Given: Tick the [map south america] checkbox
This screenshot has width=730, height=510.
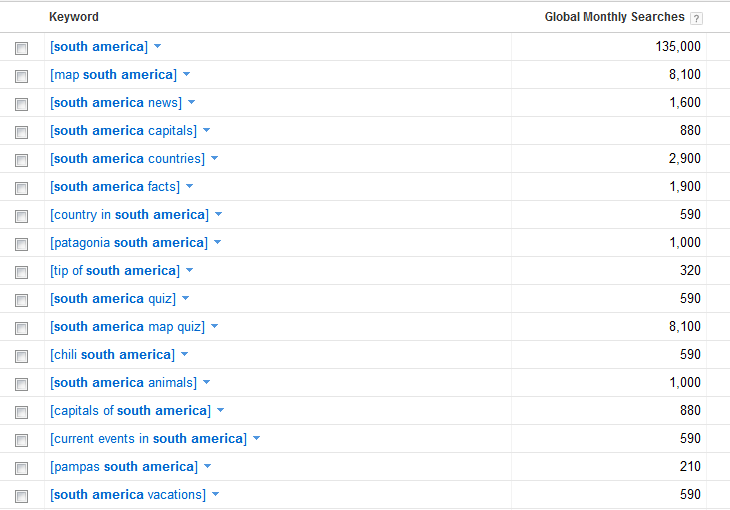Looking at the screenshot, I should tap(21, 76).
